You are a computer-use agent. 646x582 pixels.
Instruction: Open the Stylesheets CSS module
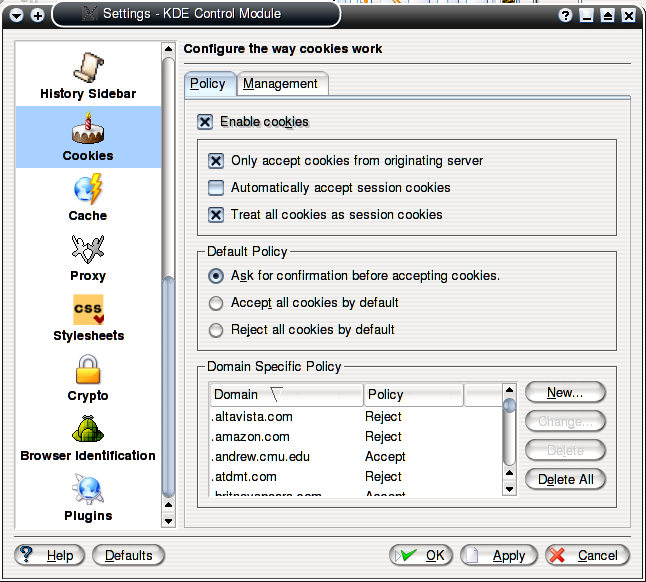point(88,316)
